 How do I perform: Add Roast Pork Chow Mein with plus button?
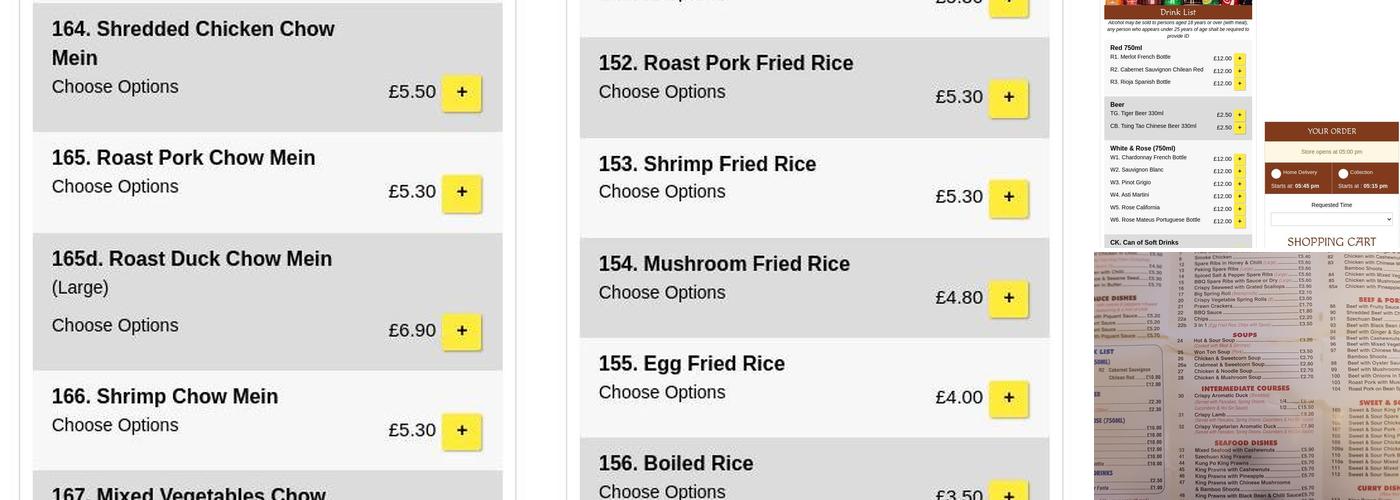click(x=461, y=192)
